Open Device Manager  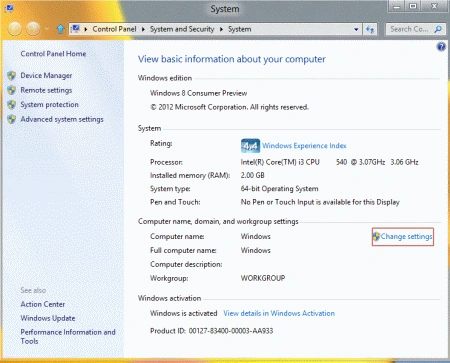click(x=46, y=76)
